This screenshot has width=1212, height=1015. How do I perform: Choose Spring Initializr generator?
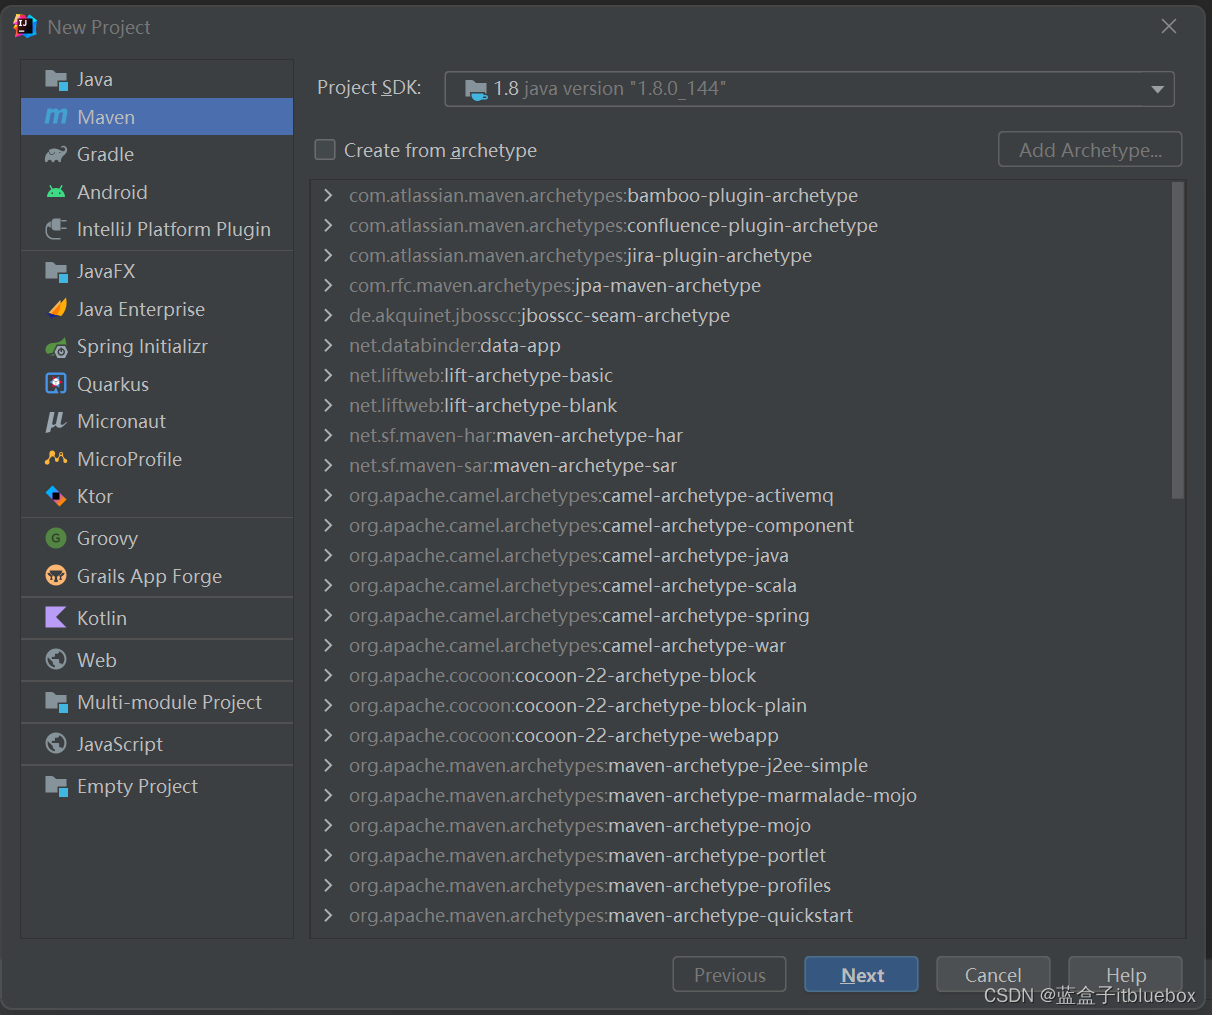(x=157, y=347)
